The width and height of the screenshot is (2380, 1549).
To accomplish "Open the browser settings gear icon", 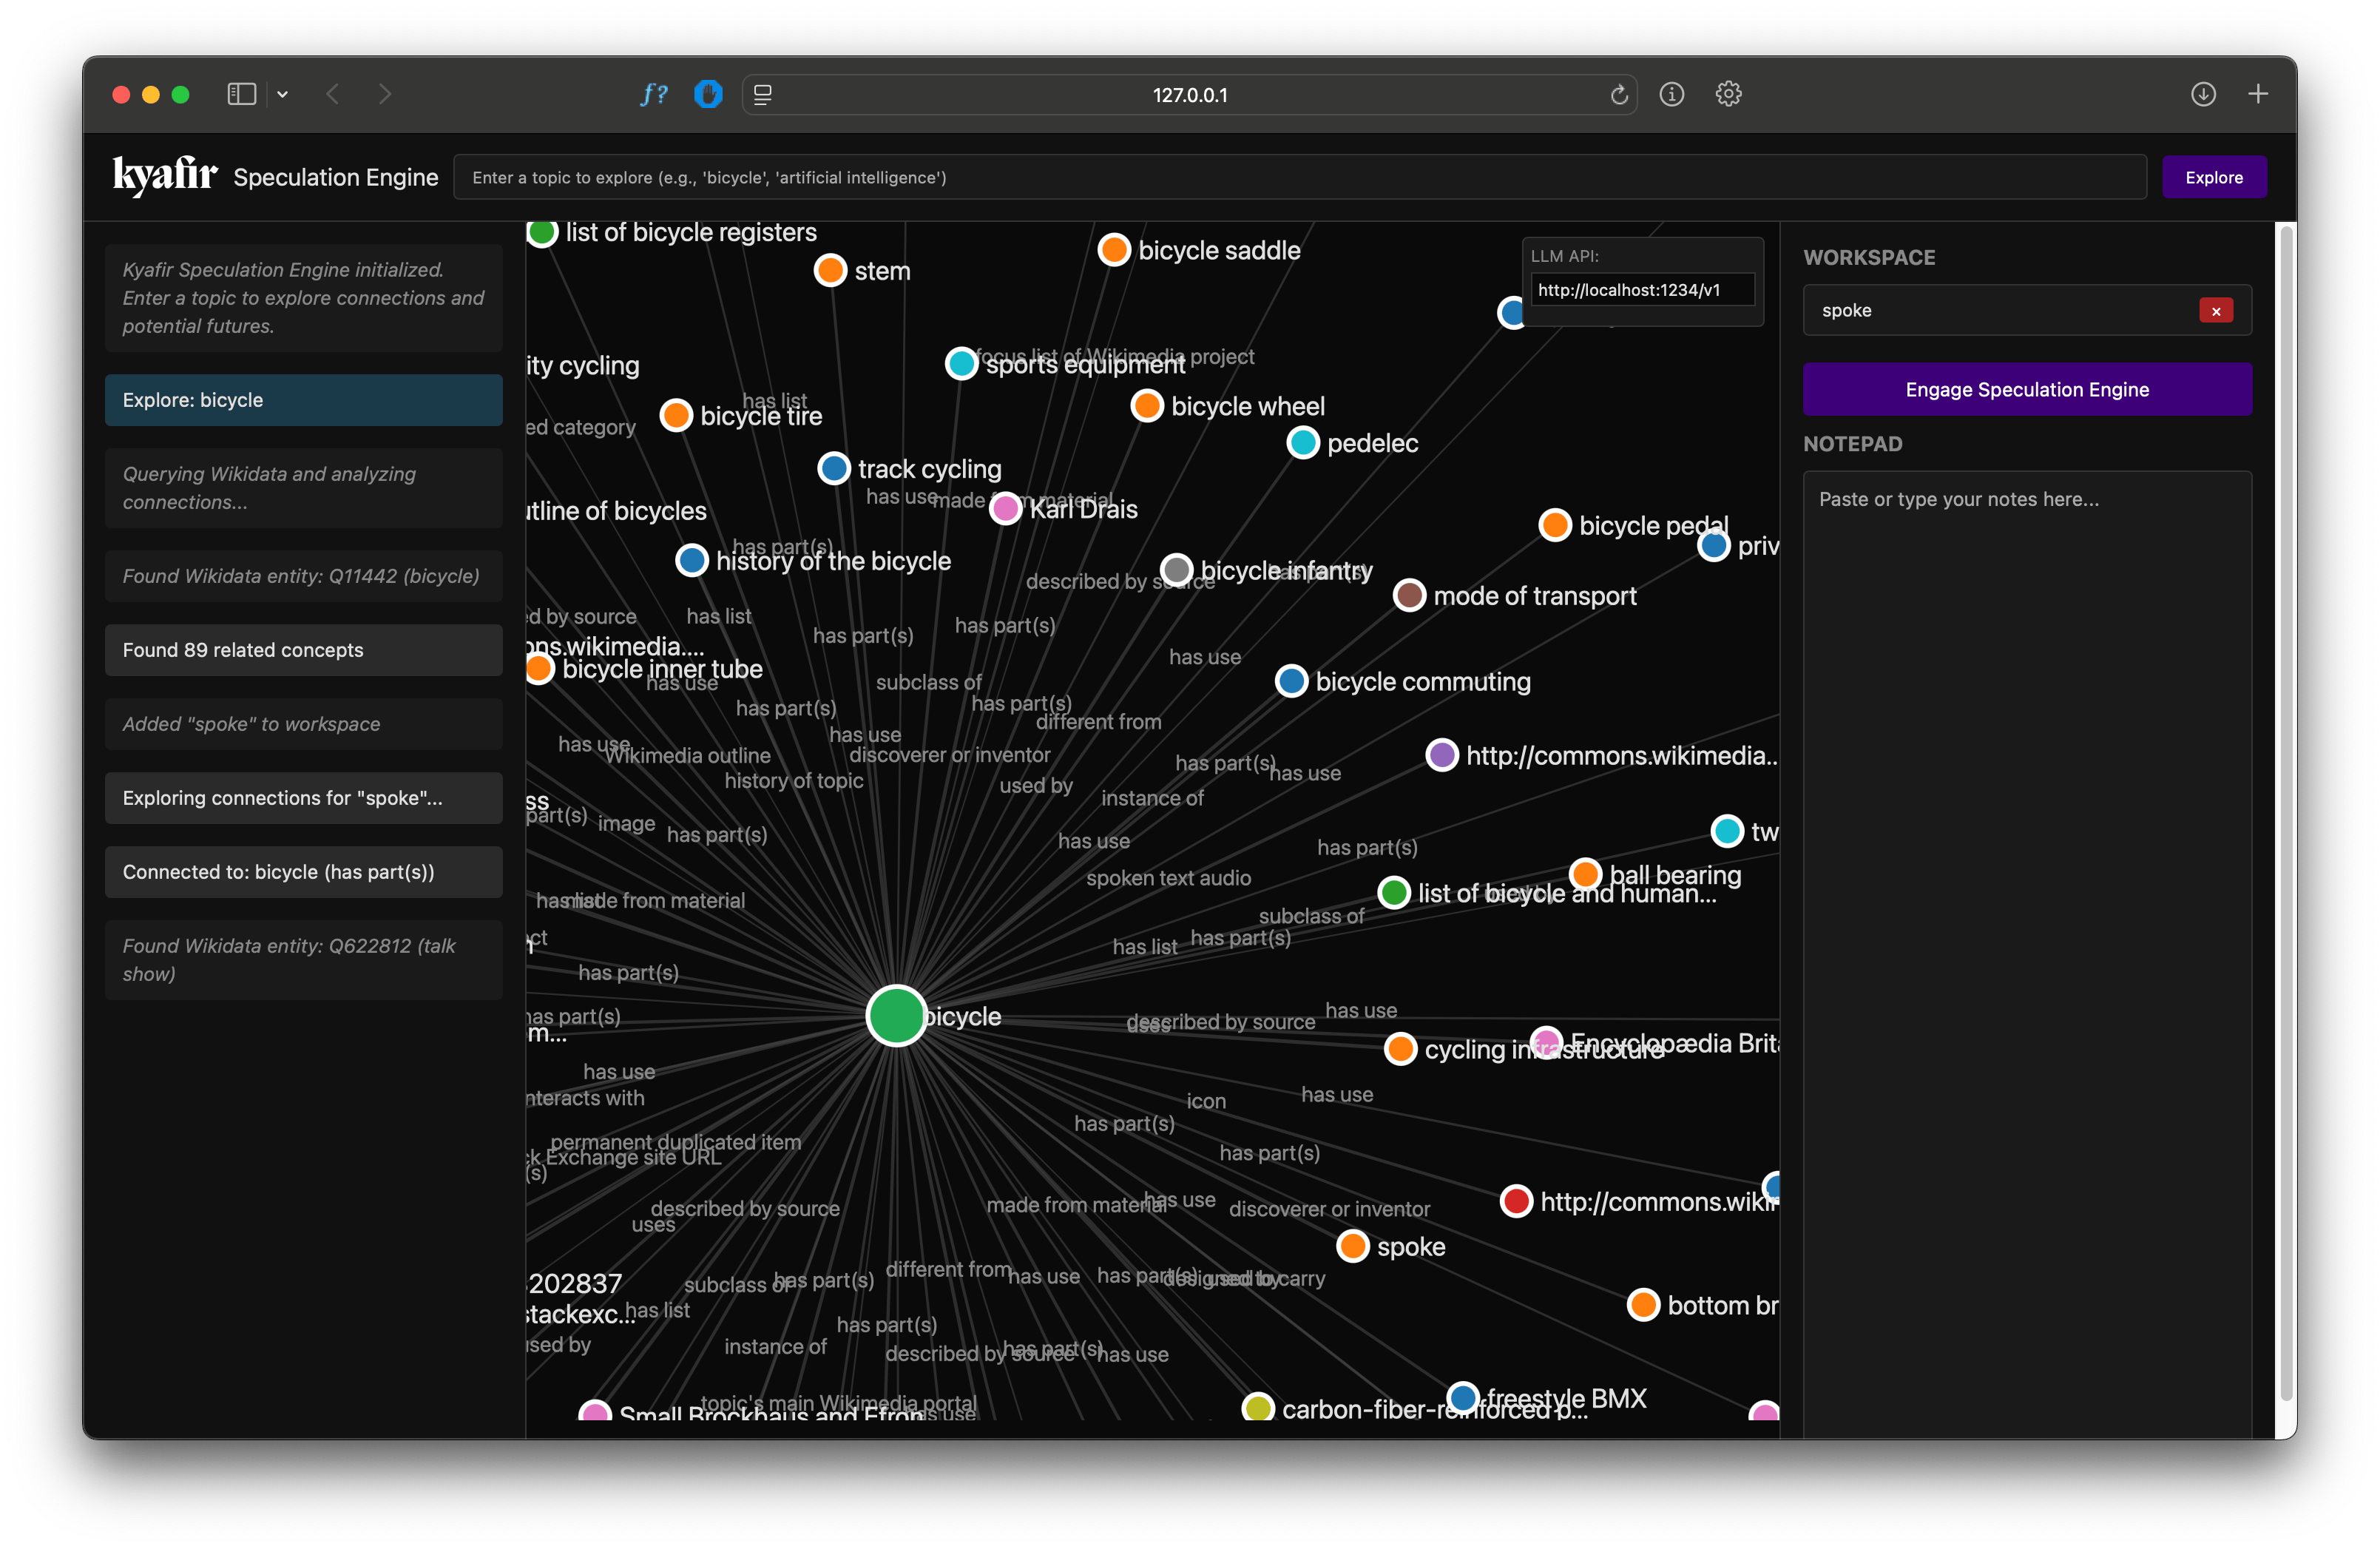I will coord(1728,94).
